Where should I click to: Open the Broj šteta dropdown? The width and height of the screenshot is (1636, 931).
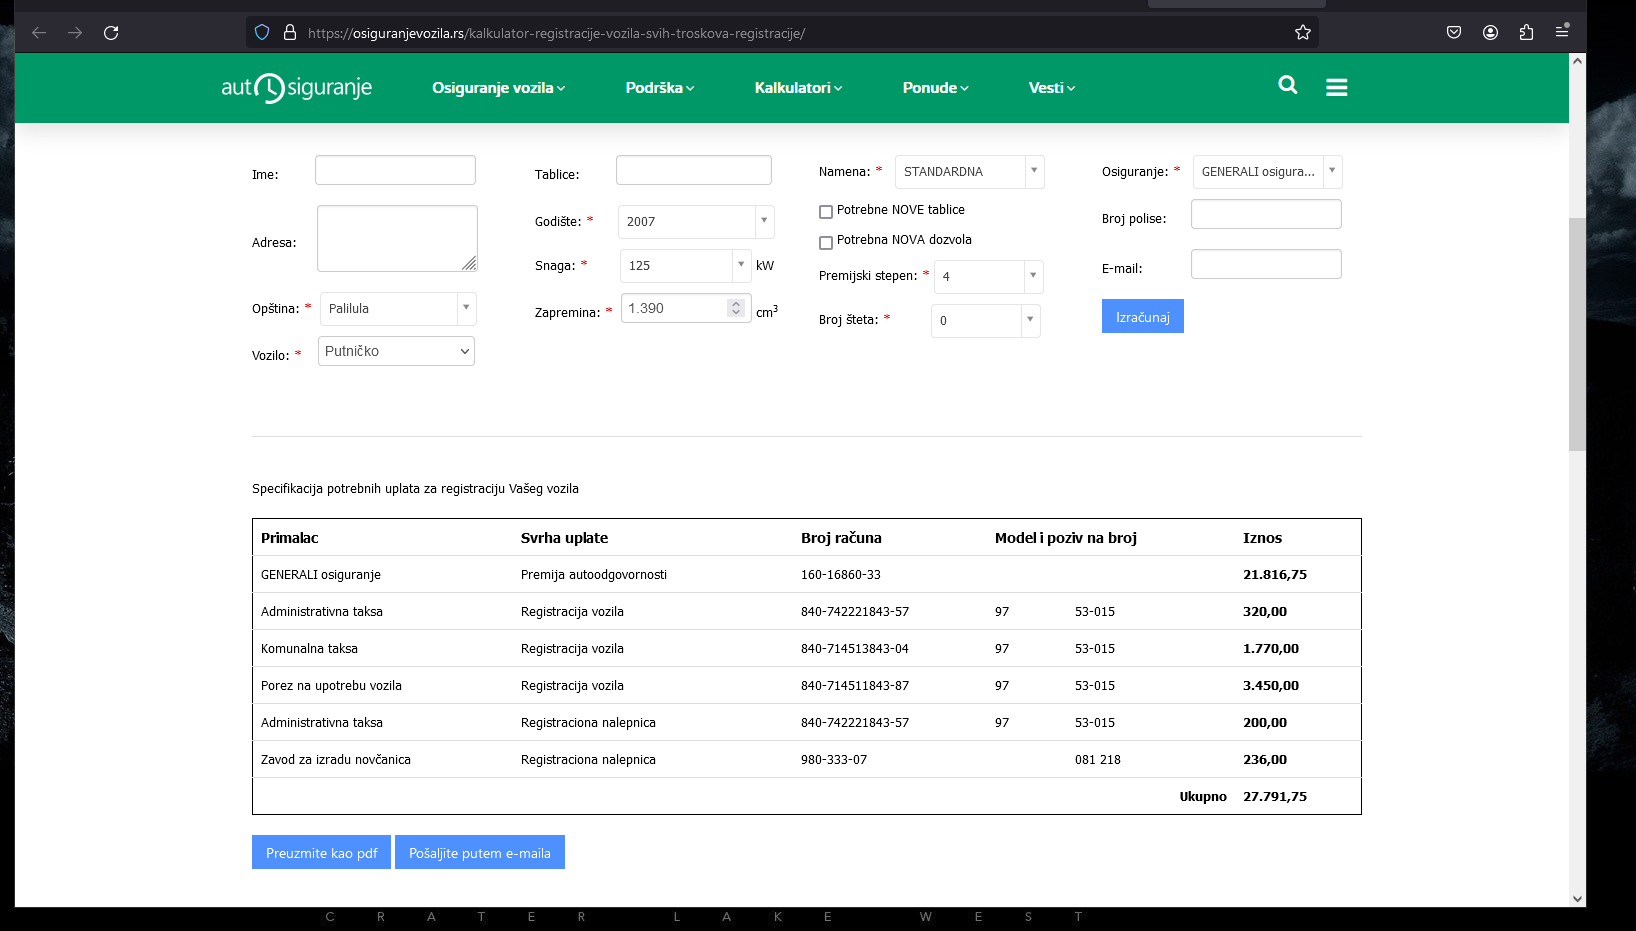point(986,321)
